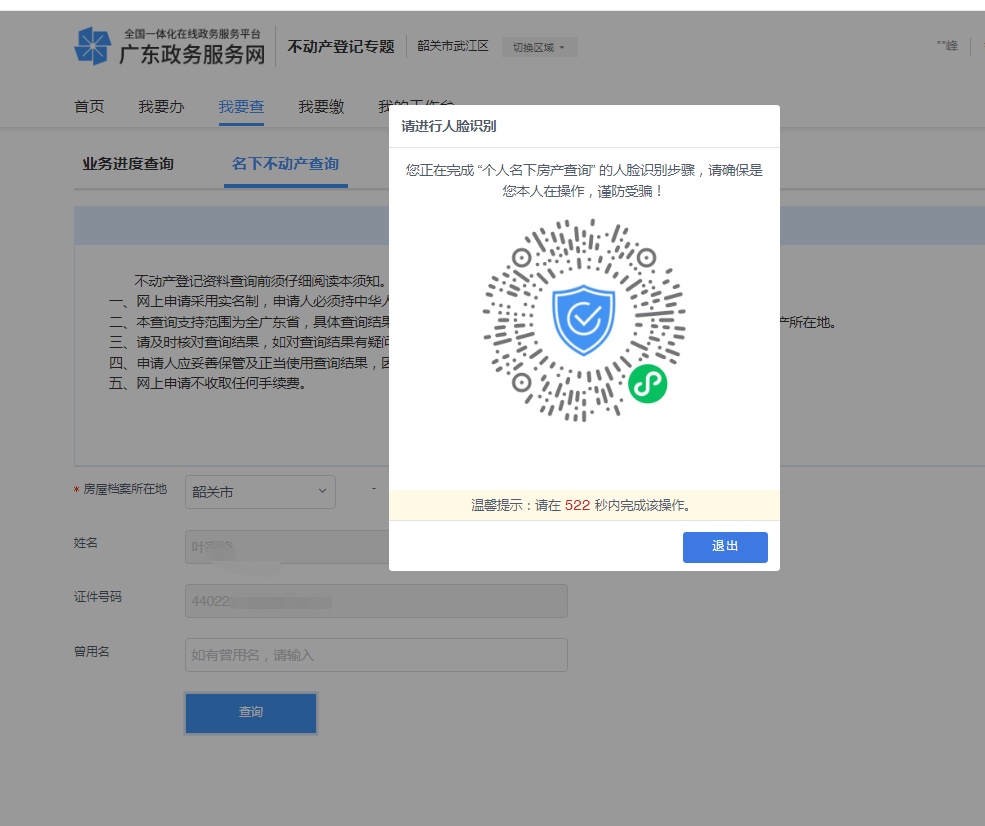Image resolution: width=985 pixels, height=826 pixels.
Task: Click the blue shield icon inside QR code
Action: coord(583,320)
